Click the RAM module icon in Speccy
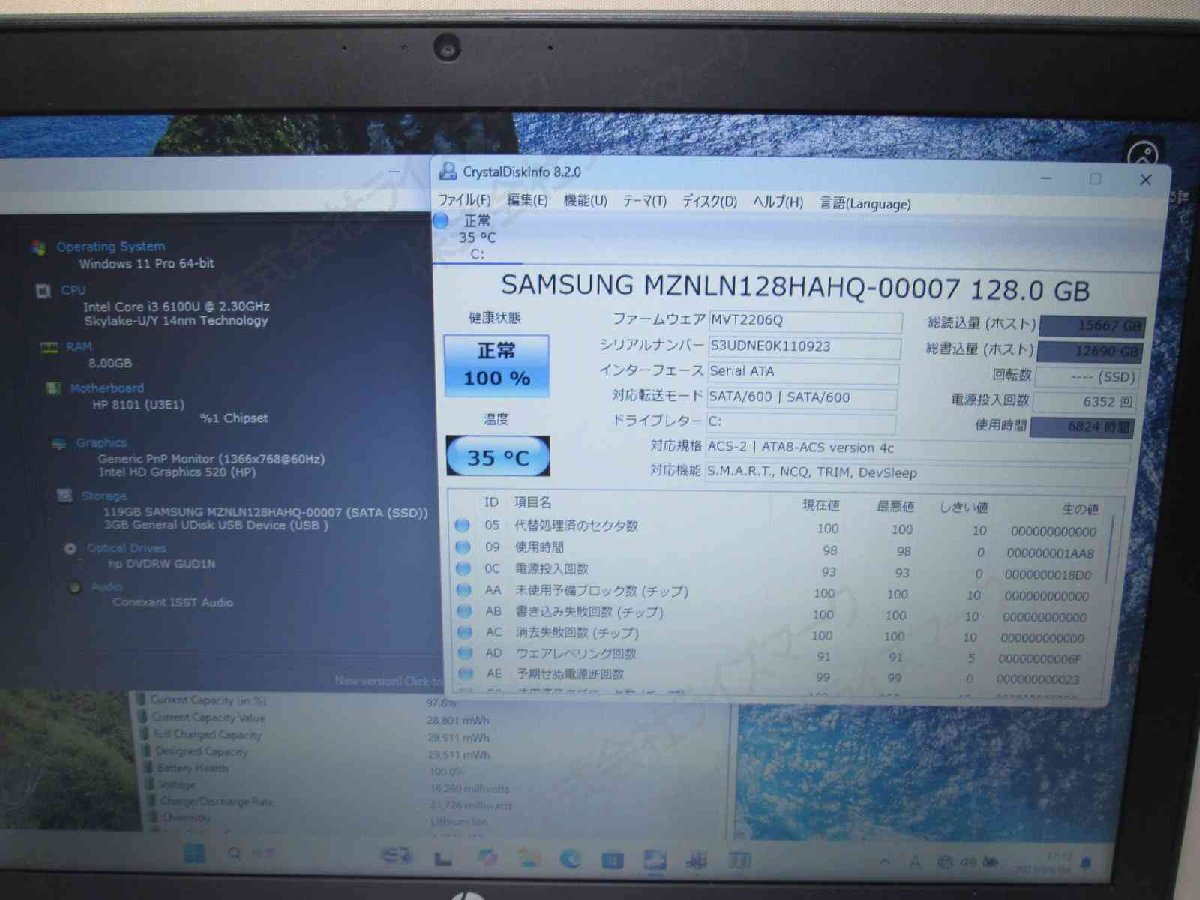Image resolution: width=1200 pixels, height=900 pixels. coord(48,347)
